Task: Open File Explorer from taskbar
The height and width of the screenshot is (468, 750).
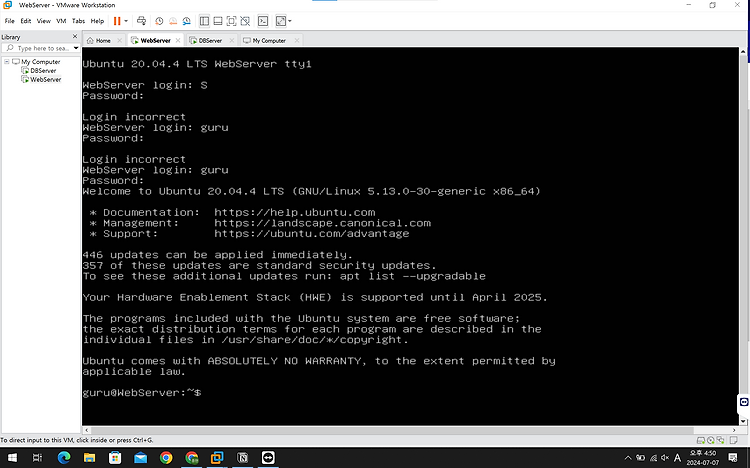Action: 89,458
